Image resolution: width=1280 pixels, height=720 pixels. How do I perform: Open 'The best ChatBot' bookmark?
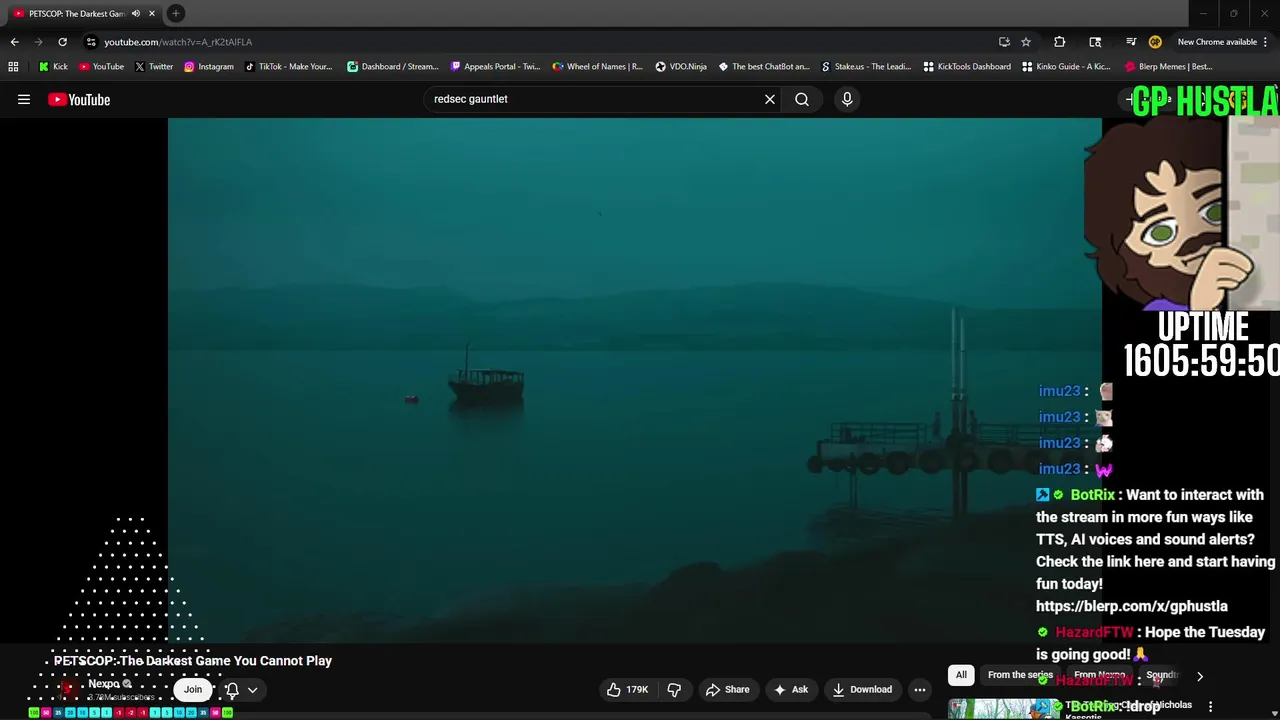click(764, 67)
